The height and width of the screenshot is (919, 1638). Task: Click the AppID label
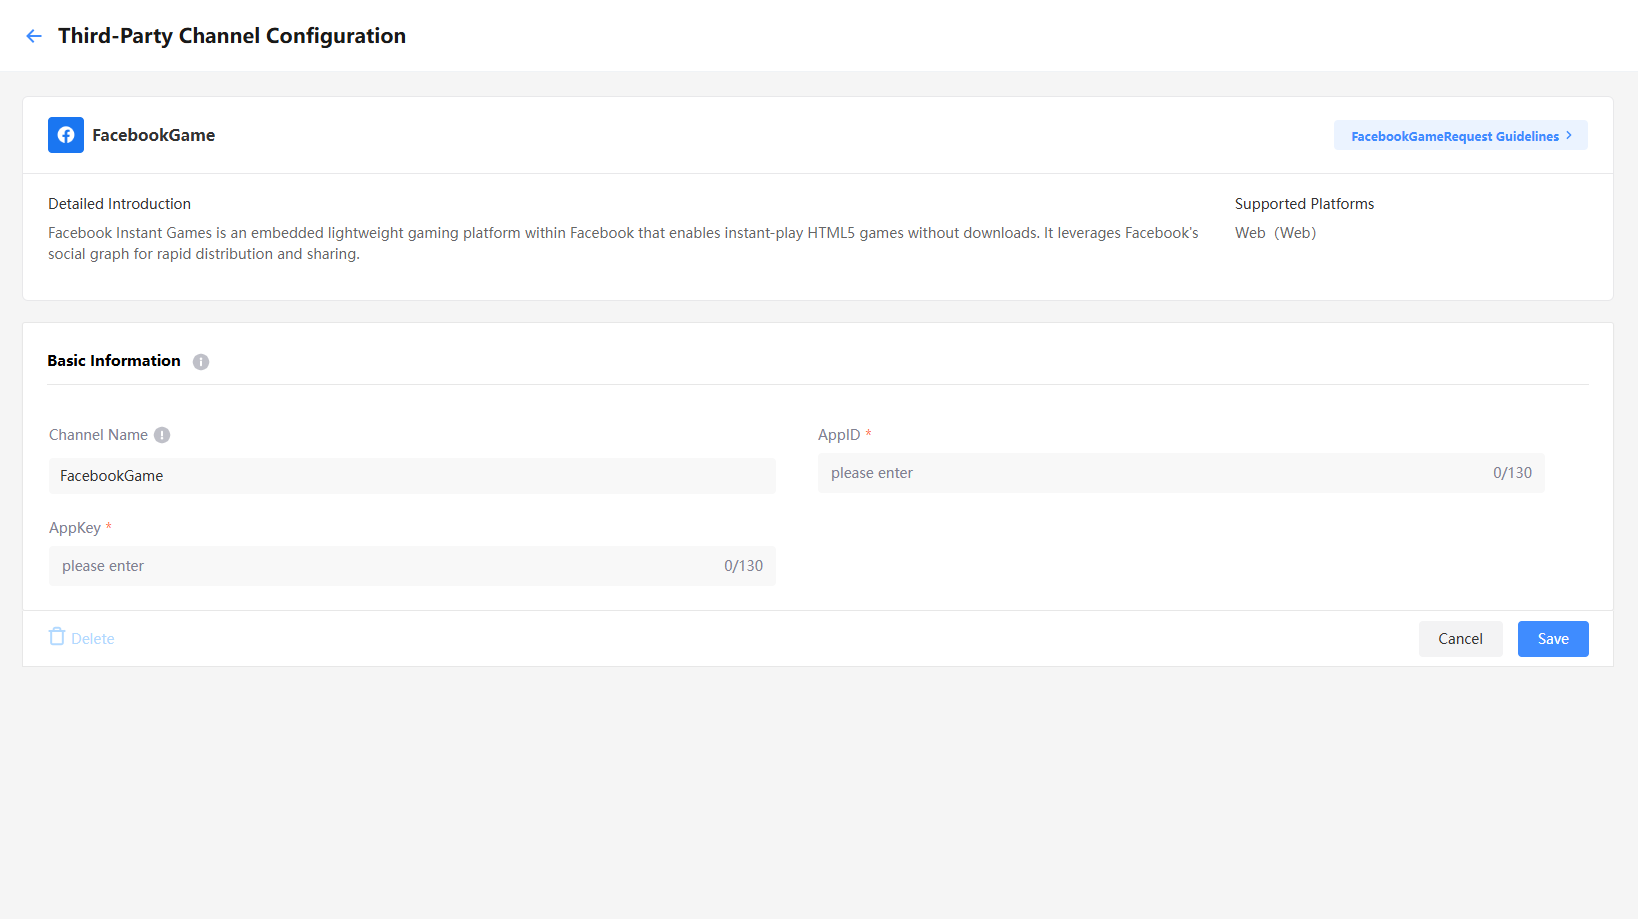(x=839, y=435)
